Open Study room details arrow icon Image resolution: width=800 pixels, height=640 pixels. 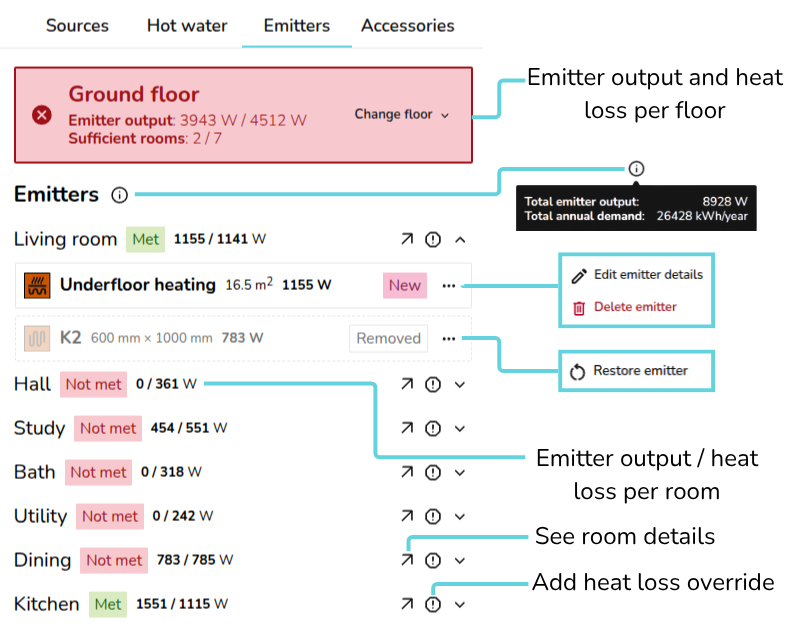pyautogui.click(x=407, y=428)
